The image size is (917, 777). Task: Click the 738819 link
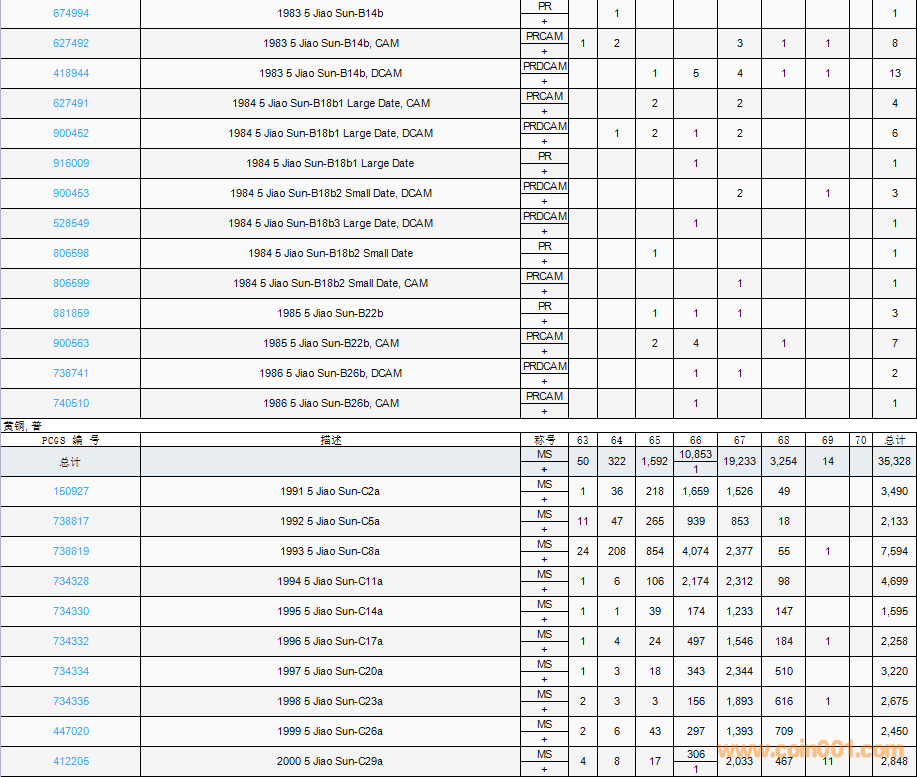pos(71,551)
